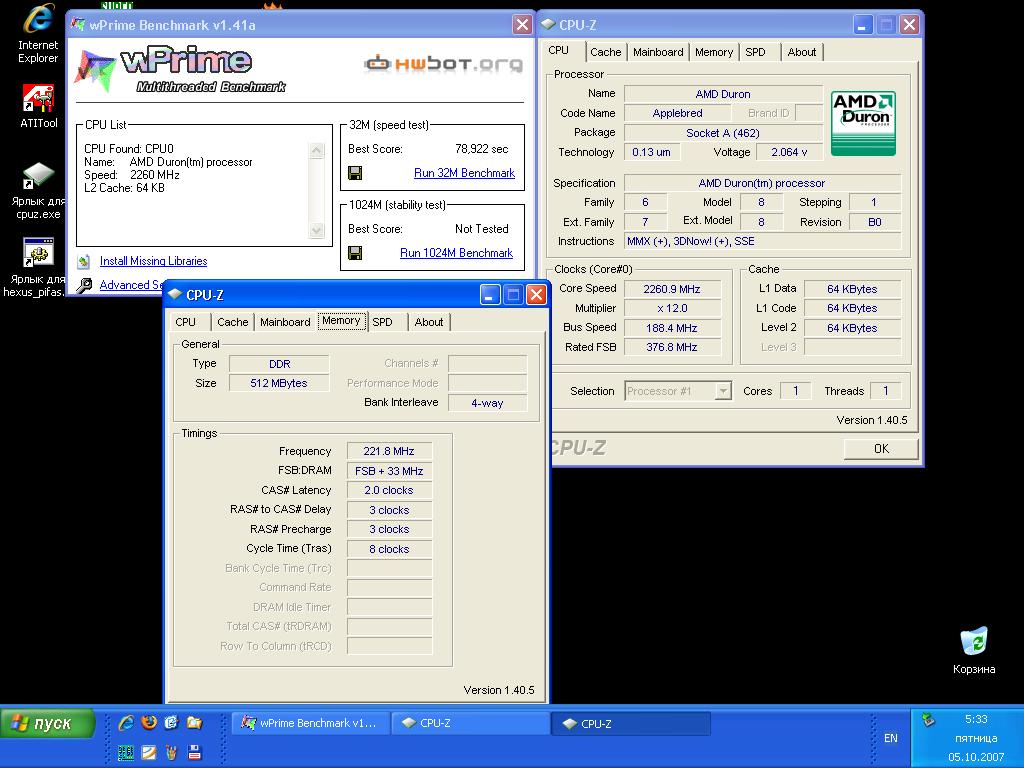The width and height of the screenshot is (1024, 768).
Task: Click the memory Size value 512 MBytes
Action: click(x=279, y=383)
